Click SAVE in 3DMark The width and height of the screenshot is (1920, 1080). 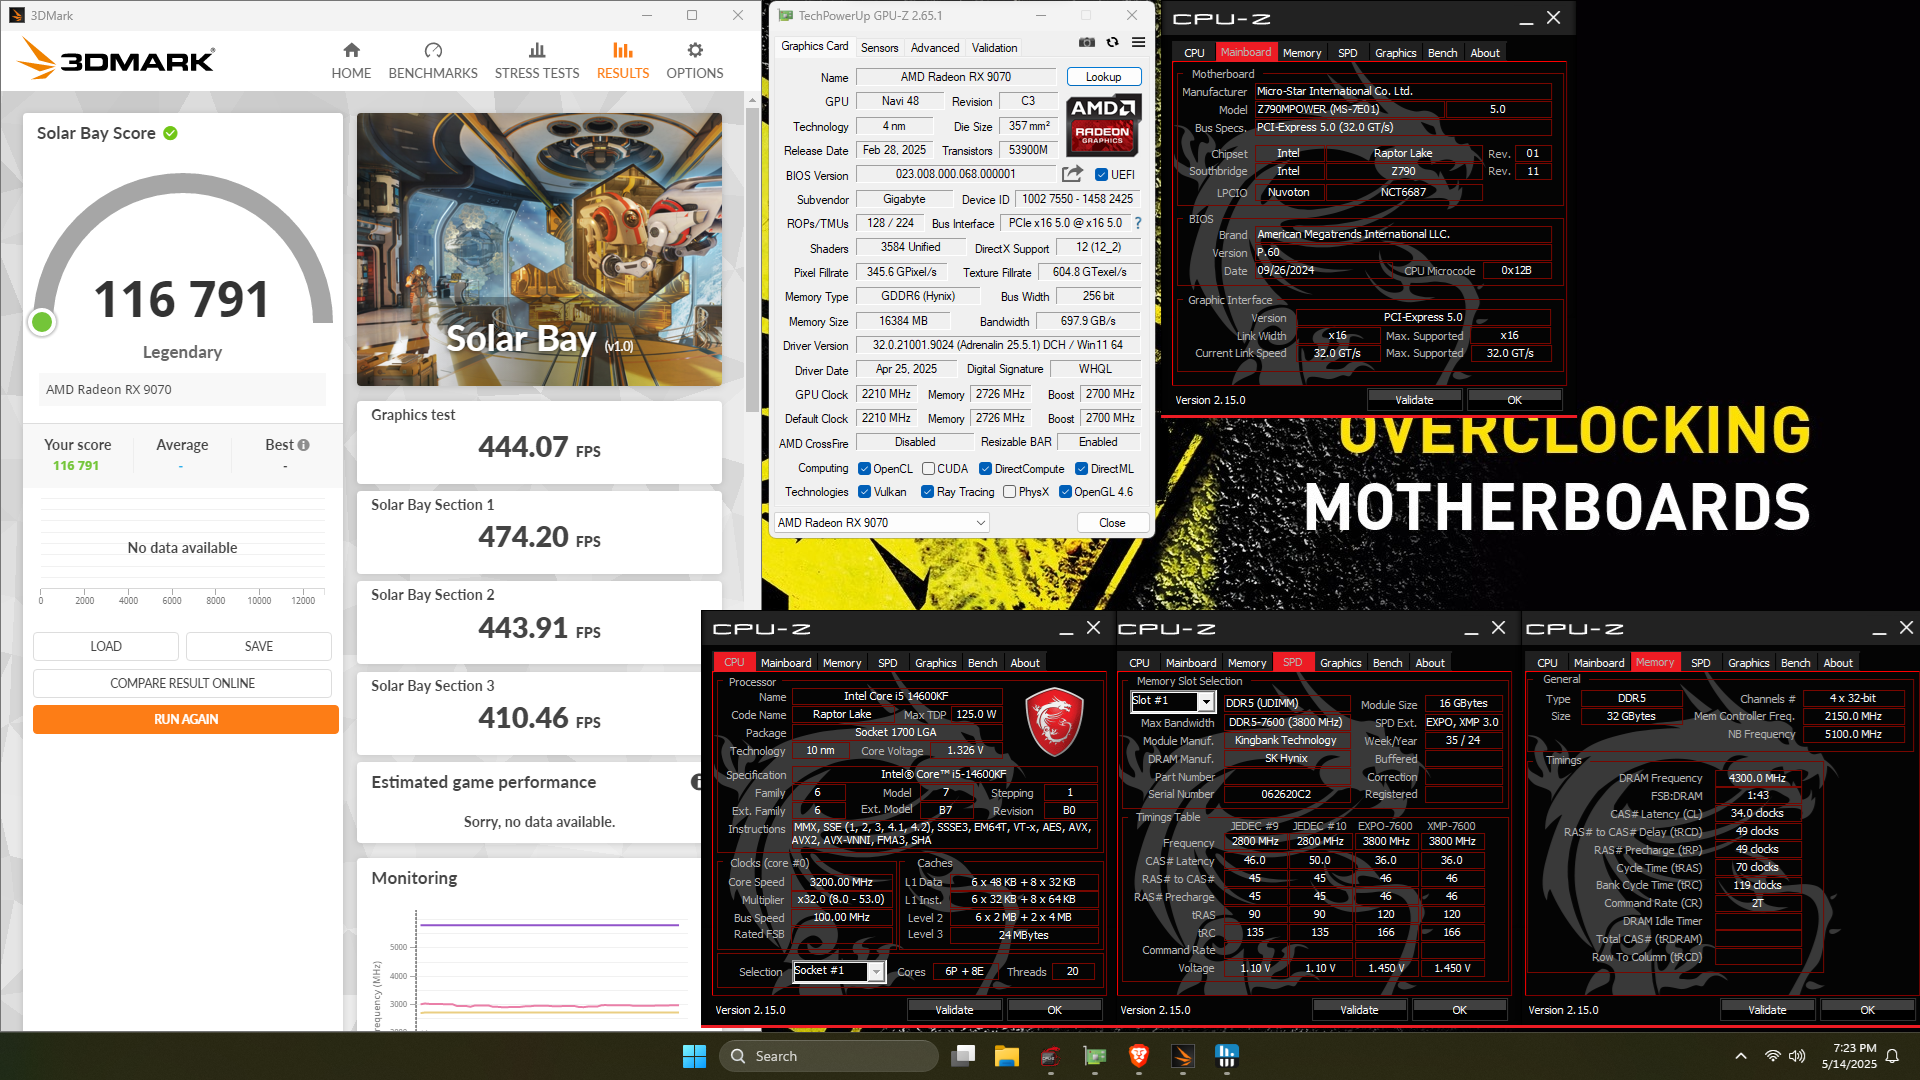tap(259, 646)
